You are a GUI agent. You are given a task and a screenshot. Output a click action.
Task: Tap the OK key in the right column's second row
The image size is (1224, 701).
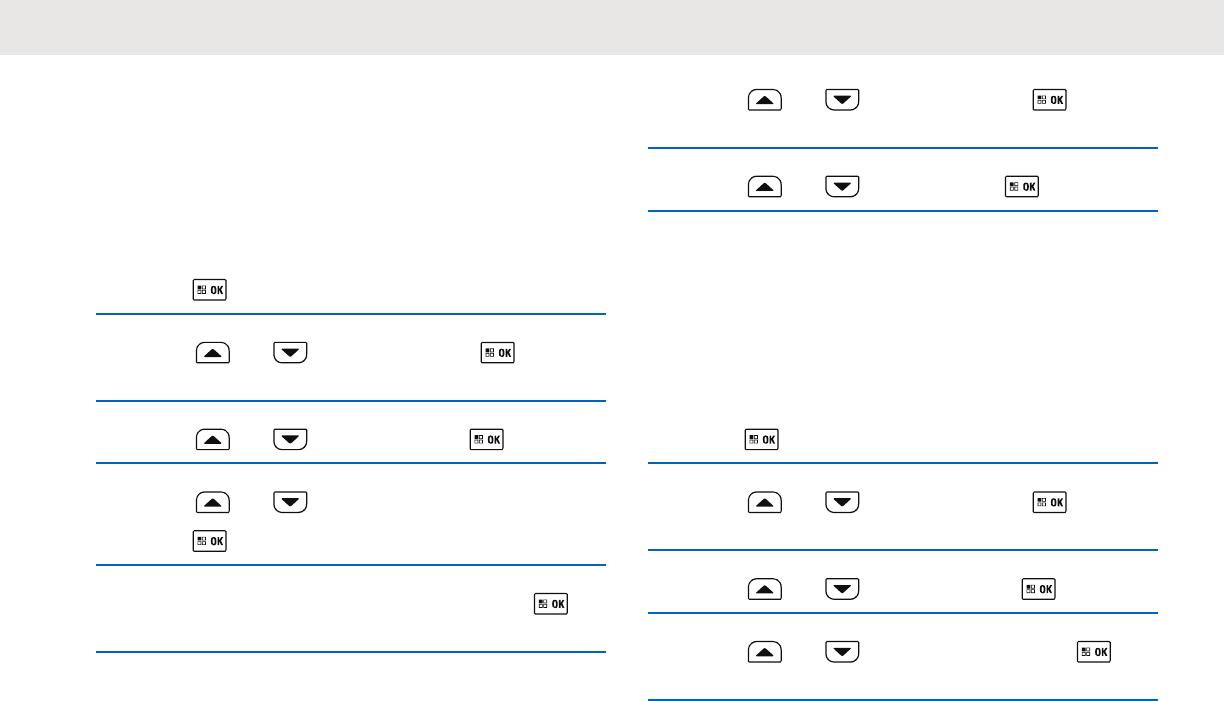click(x=1023, y=186)
